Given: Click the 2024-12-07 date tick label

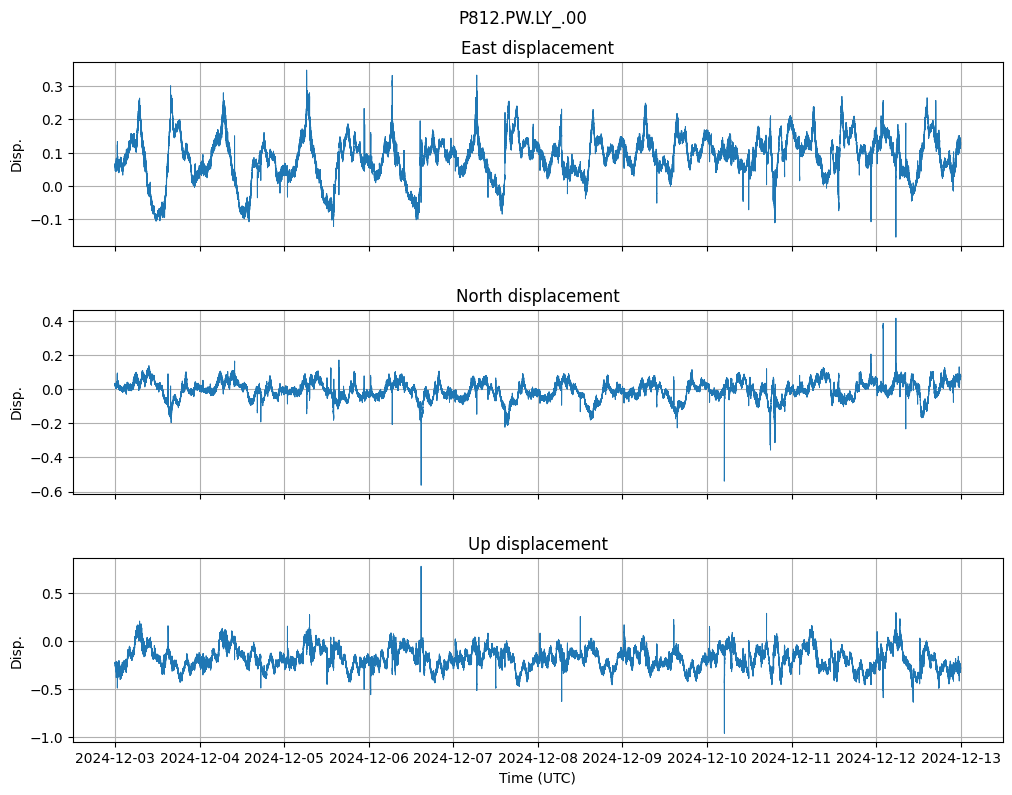Looking at the screenshot, I should 453,759.
